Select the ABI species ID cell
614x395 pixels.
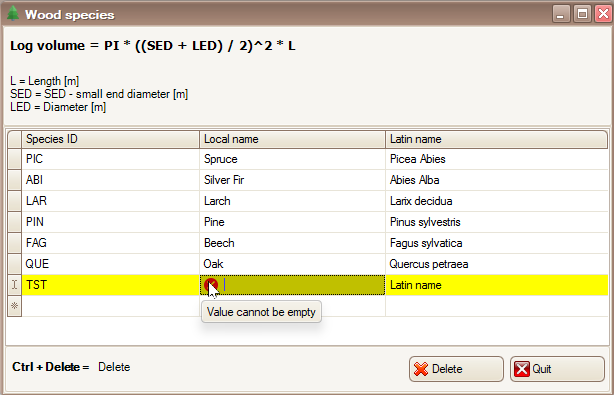pos(110,180)
